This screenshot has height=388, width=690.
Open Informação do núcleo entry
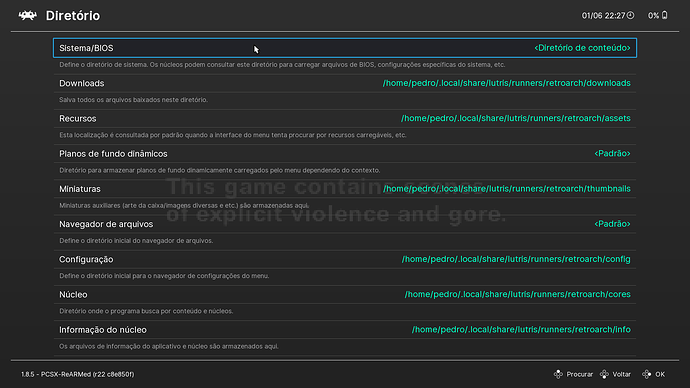coord(345,329)
